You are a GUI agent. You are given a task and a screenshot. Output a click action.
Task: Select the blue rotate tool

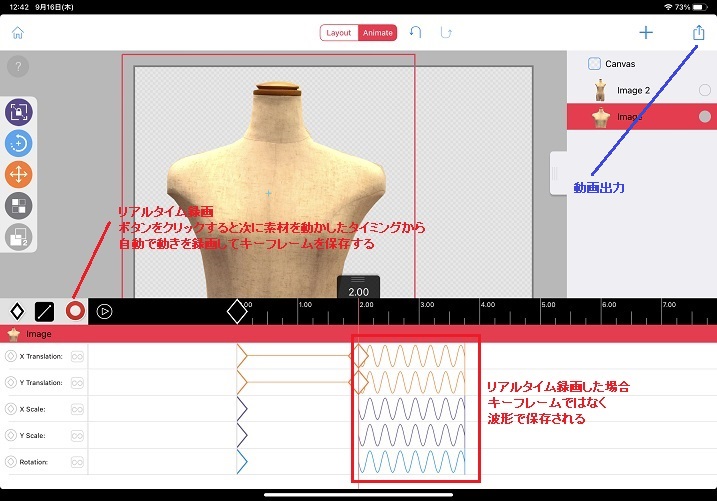click(x=19, y=143)
